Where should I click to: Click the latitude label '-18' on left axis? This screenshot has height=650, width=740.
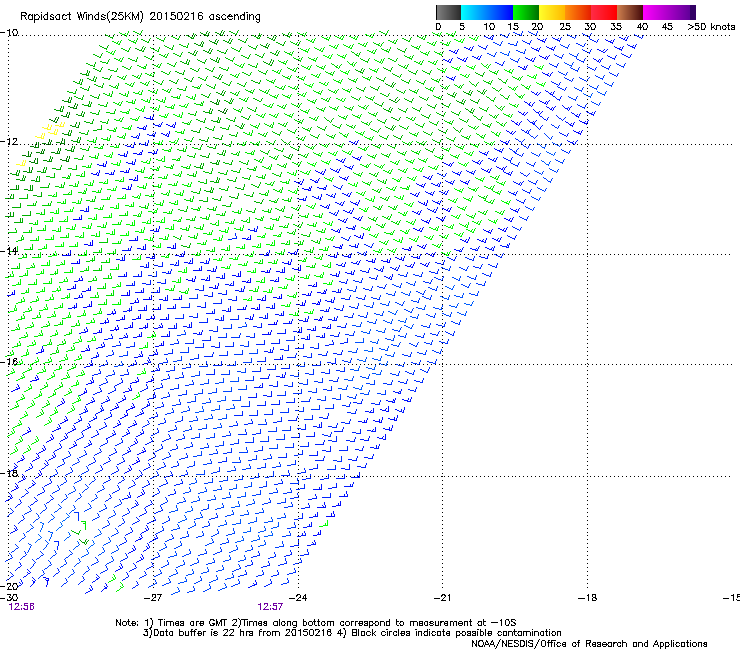point(9,473)
